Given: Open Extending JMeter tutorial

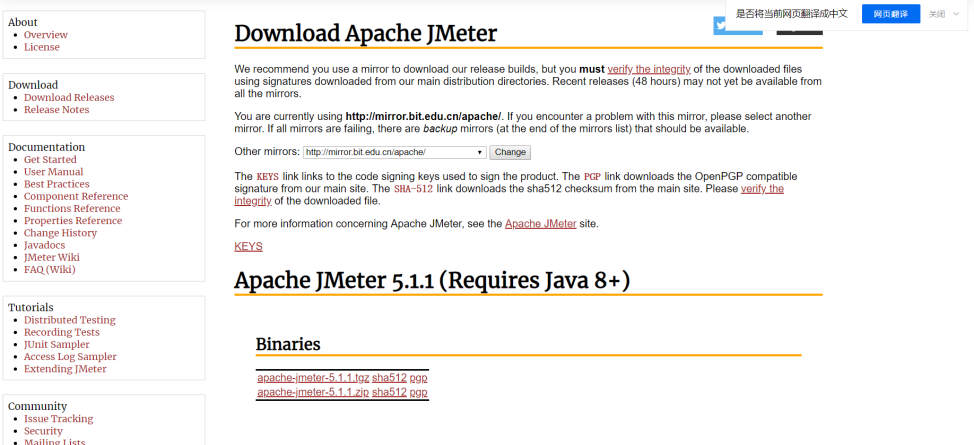Looking at the screenshot, I should click(65, 369).
